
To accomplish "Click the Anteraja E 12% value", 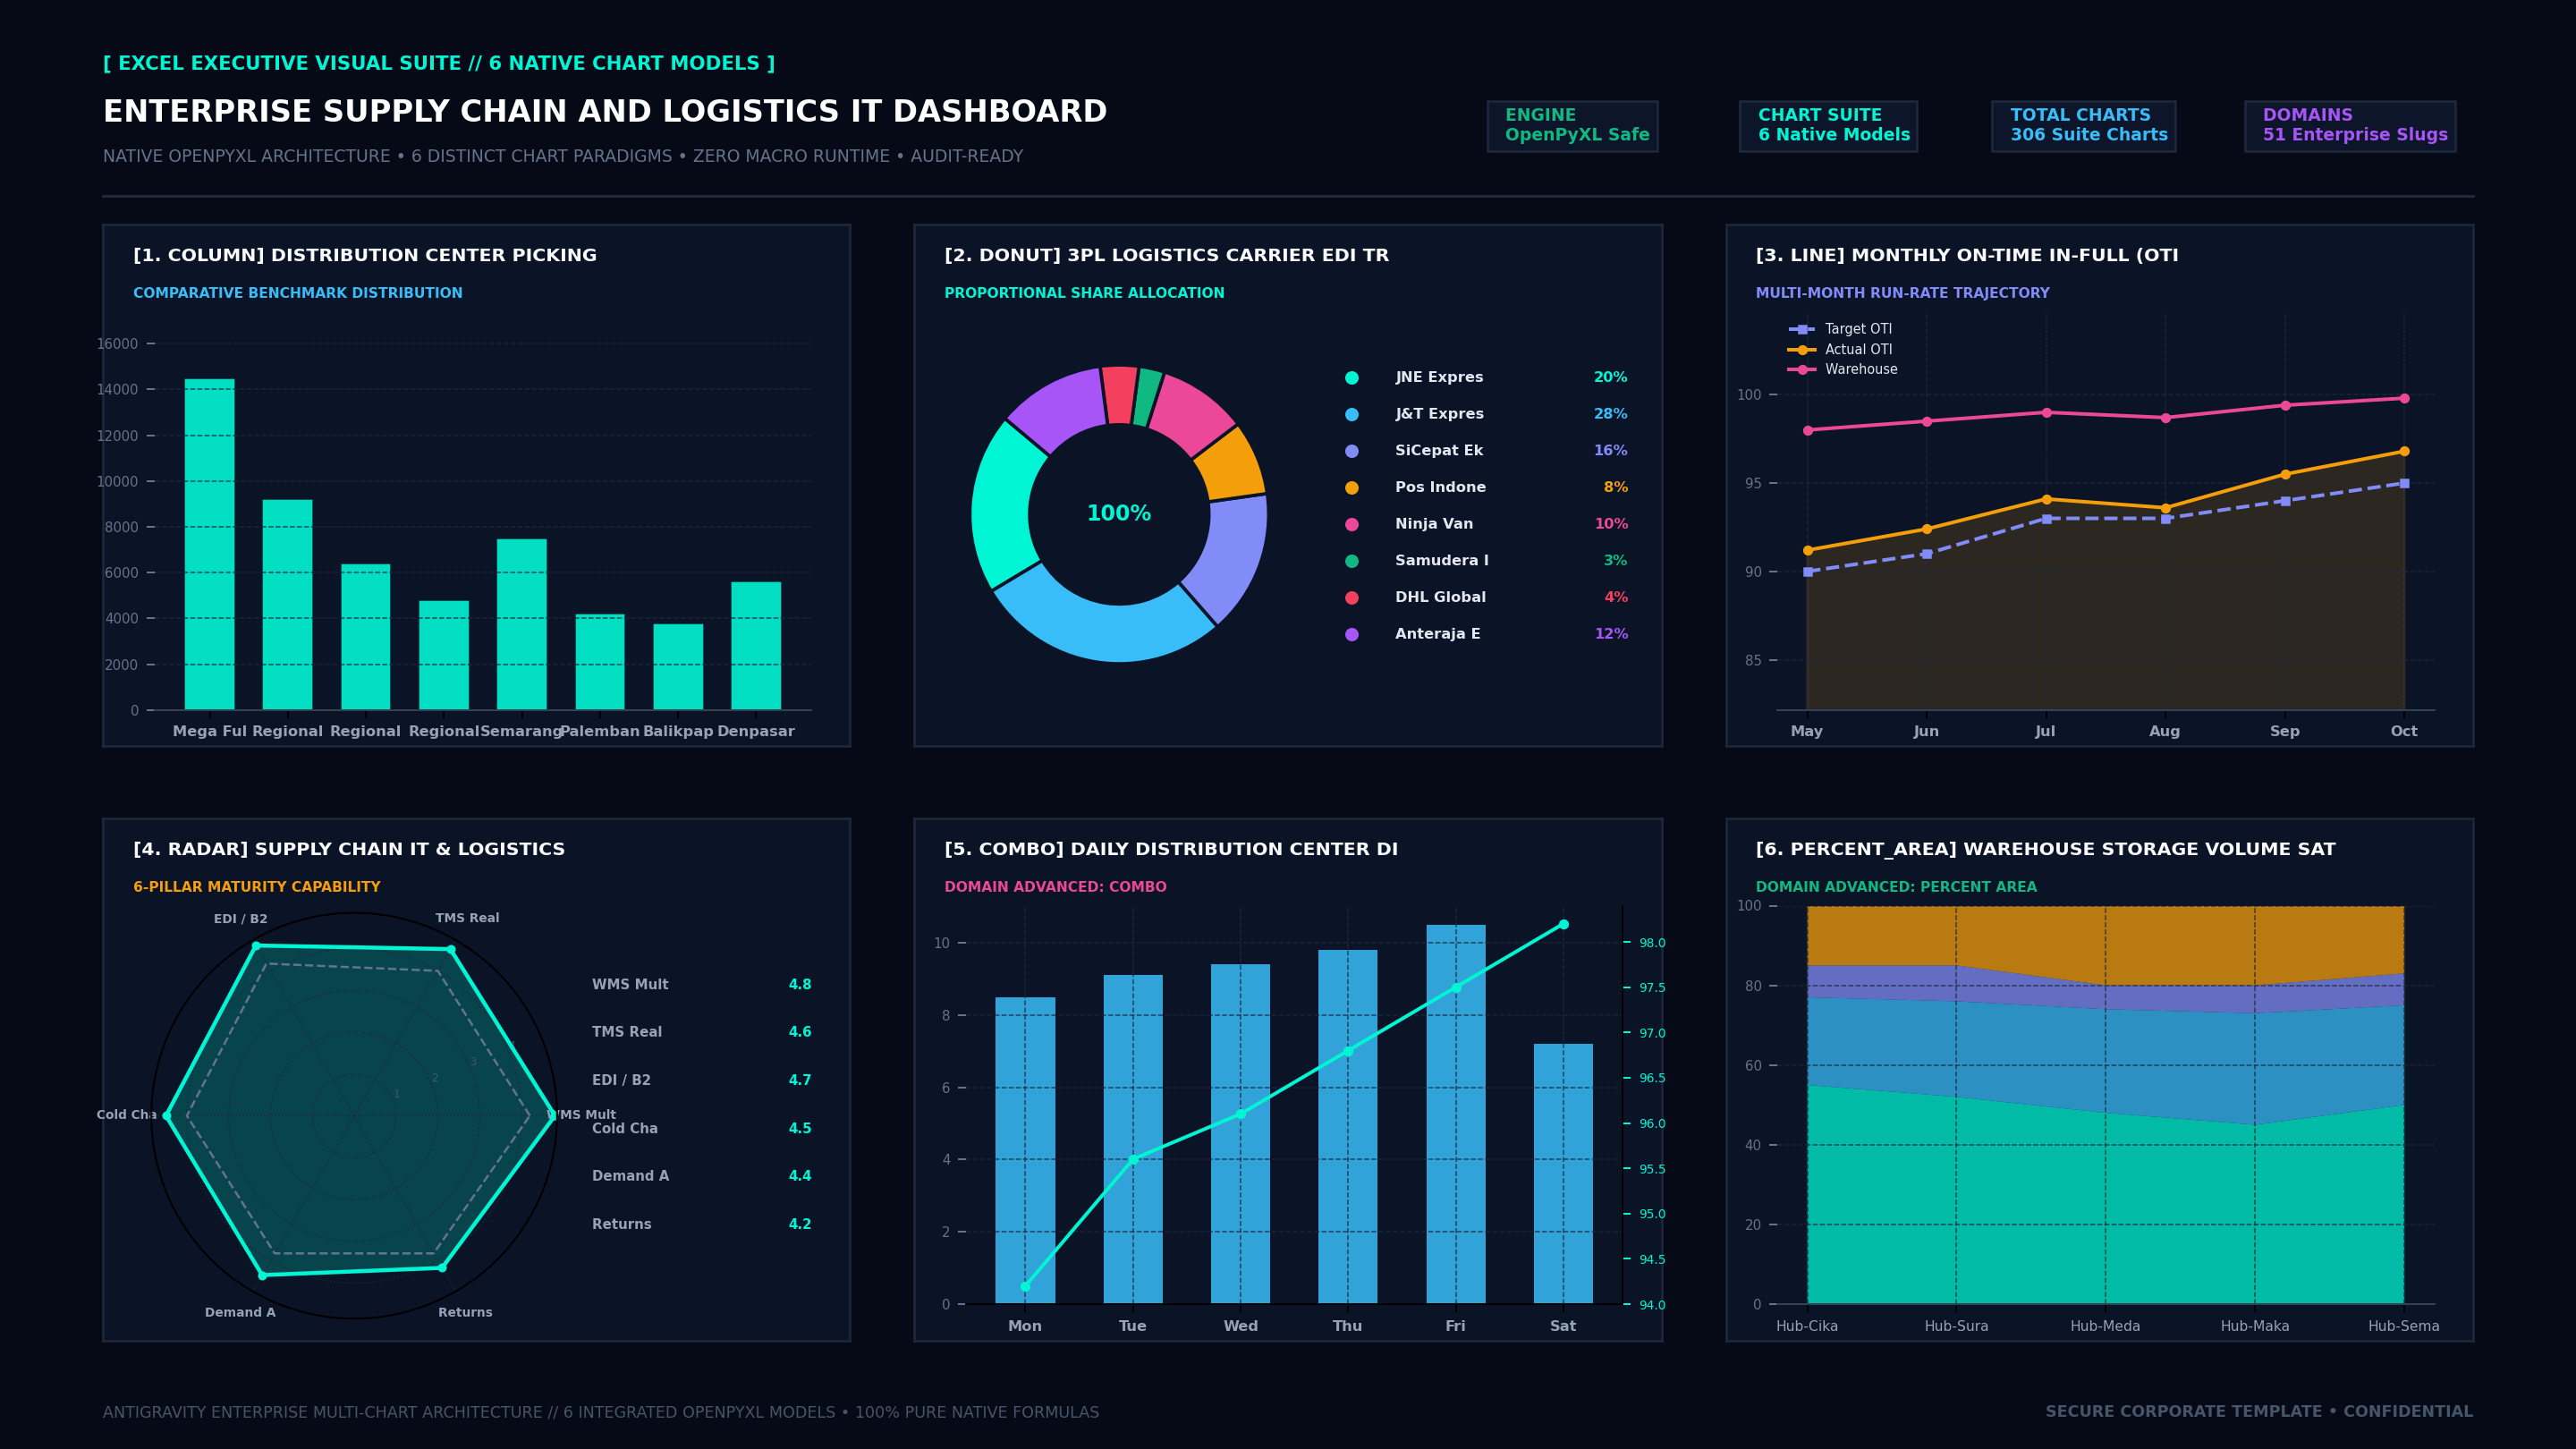I will point(1610,634).
